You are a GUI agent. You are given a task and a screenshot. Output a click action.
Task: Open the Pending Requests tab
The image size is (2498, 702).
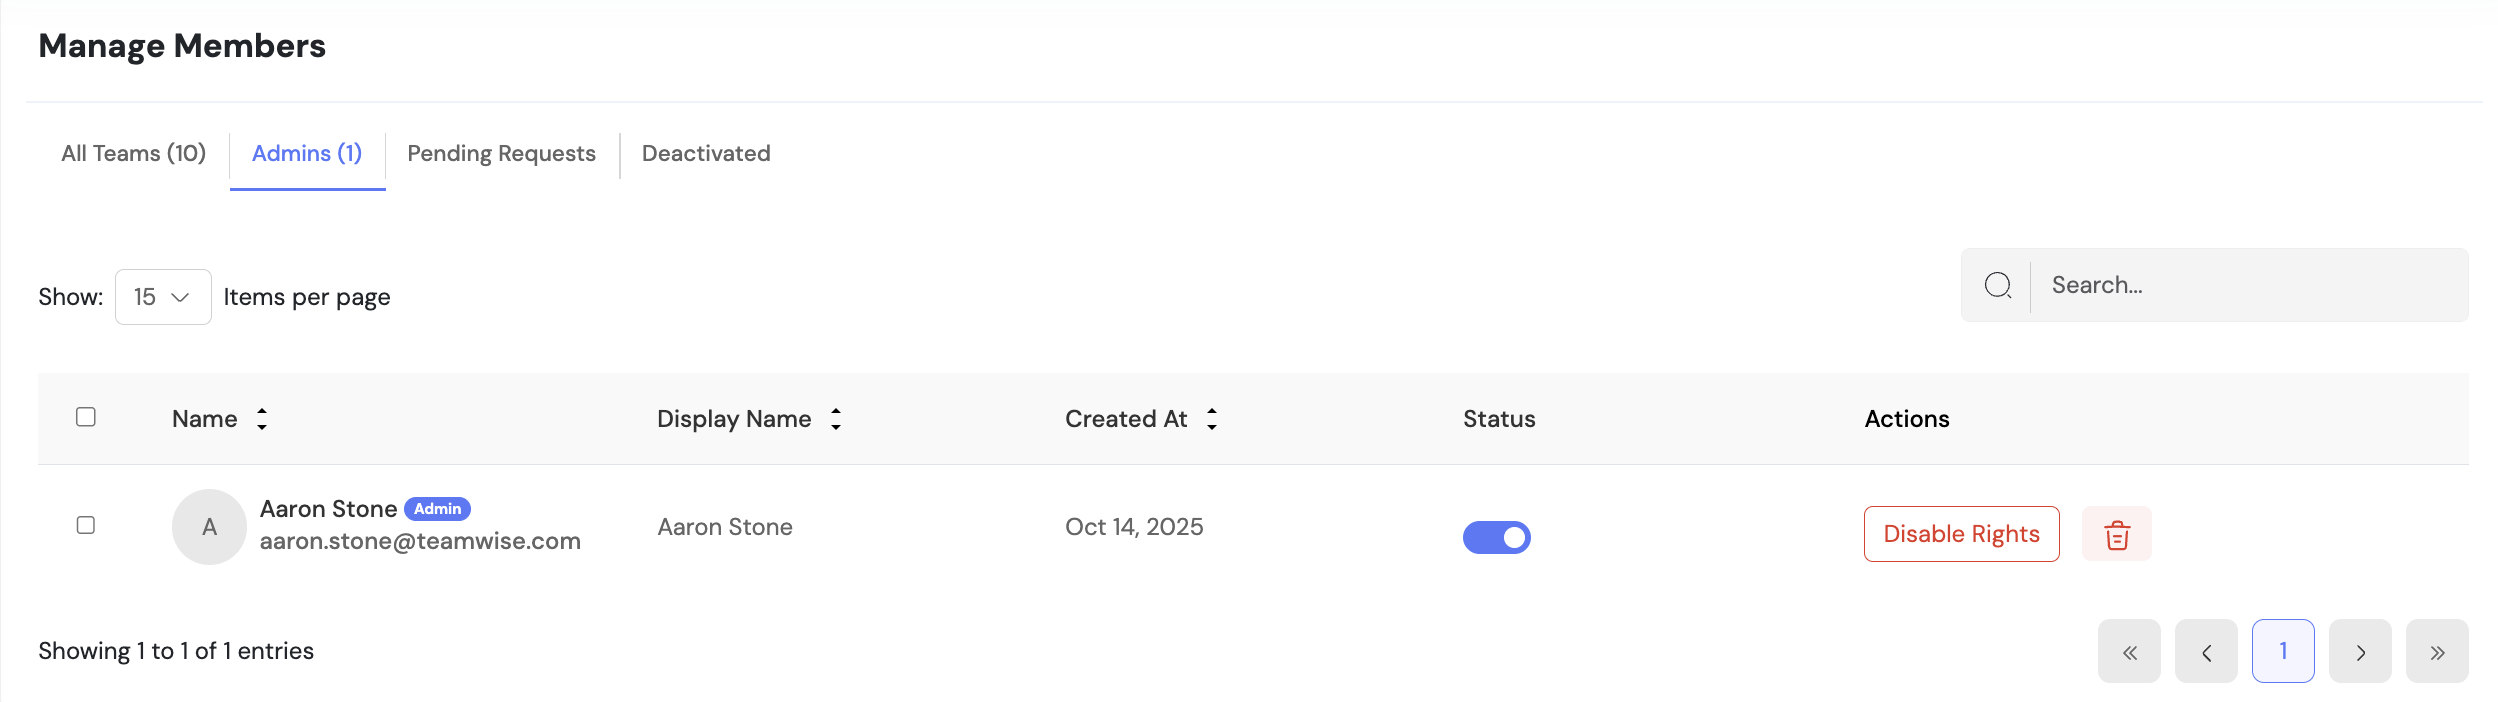pos(501,154)
